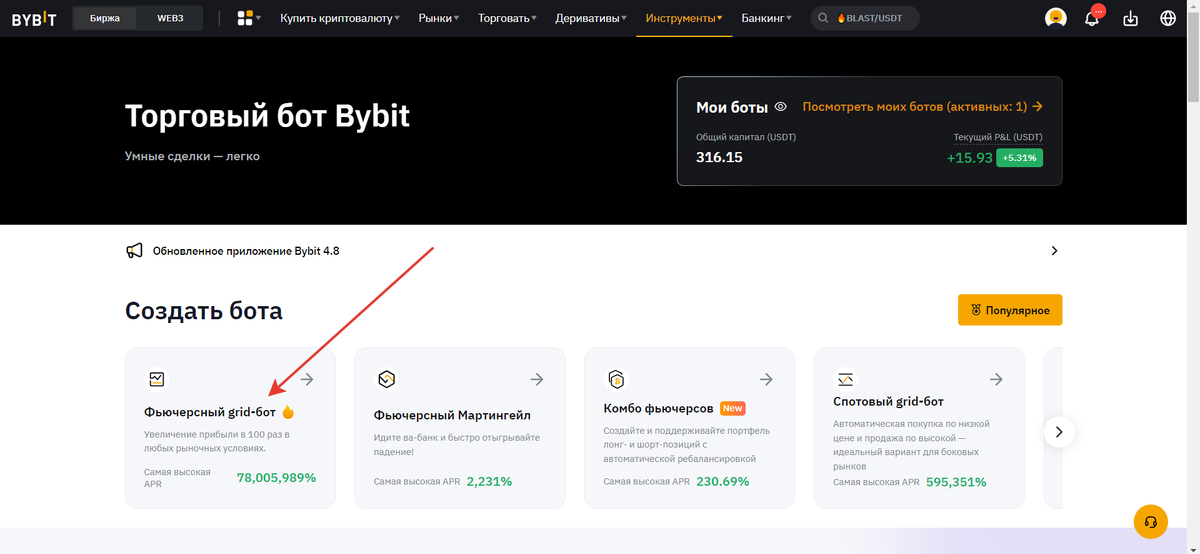1200x554 pixels.
Task: Open the support headset chat button
Action: pos(1151,521)
